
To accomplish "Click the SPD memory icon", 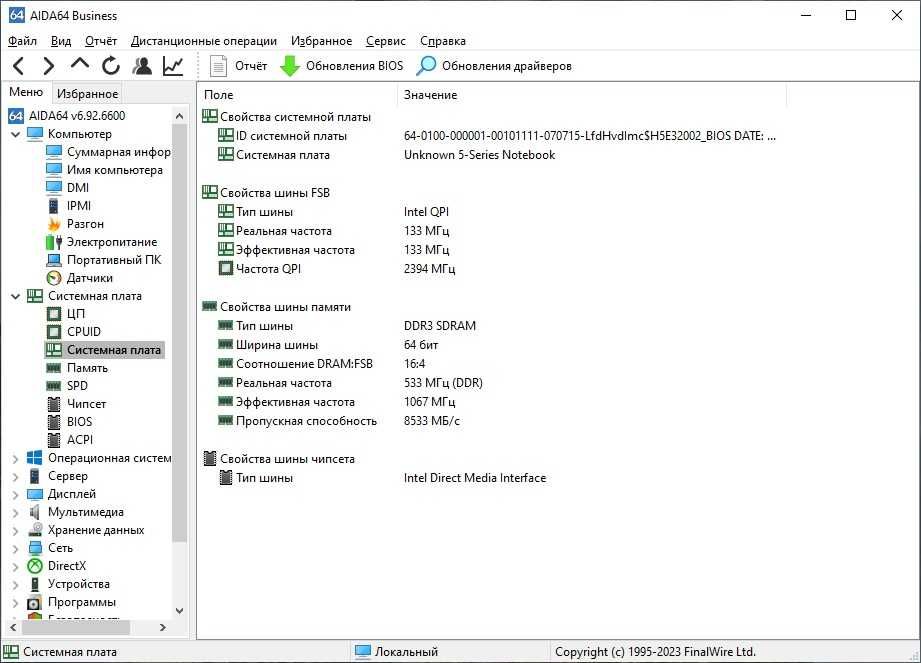I will [54, 386].
